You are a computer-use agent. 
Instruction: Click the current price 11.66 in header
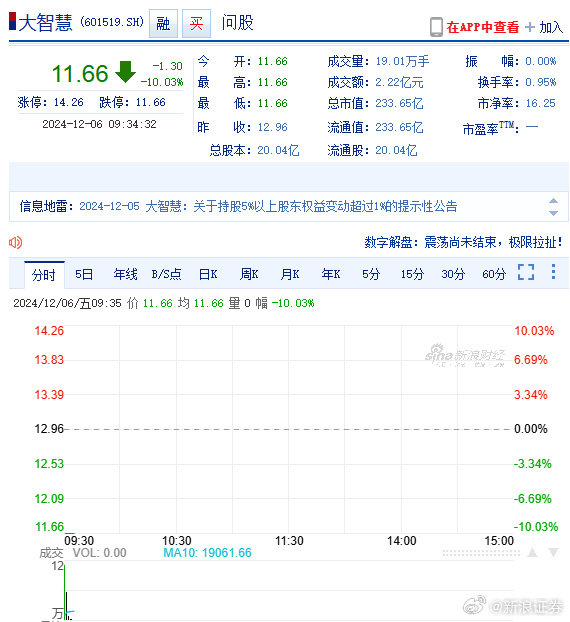pyautogui.click(x=80, y=73)
